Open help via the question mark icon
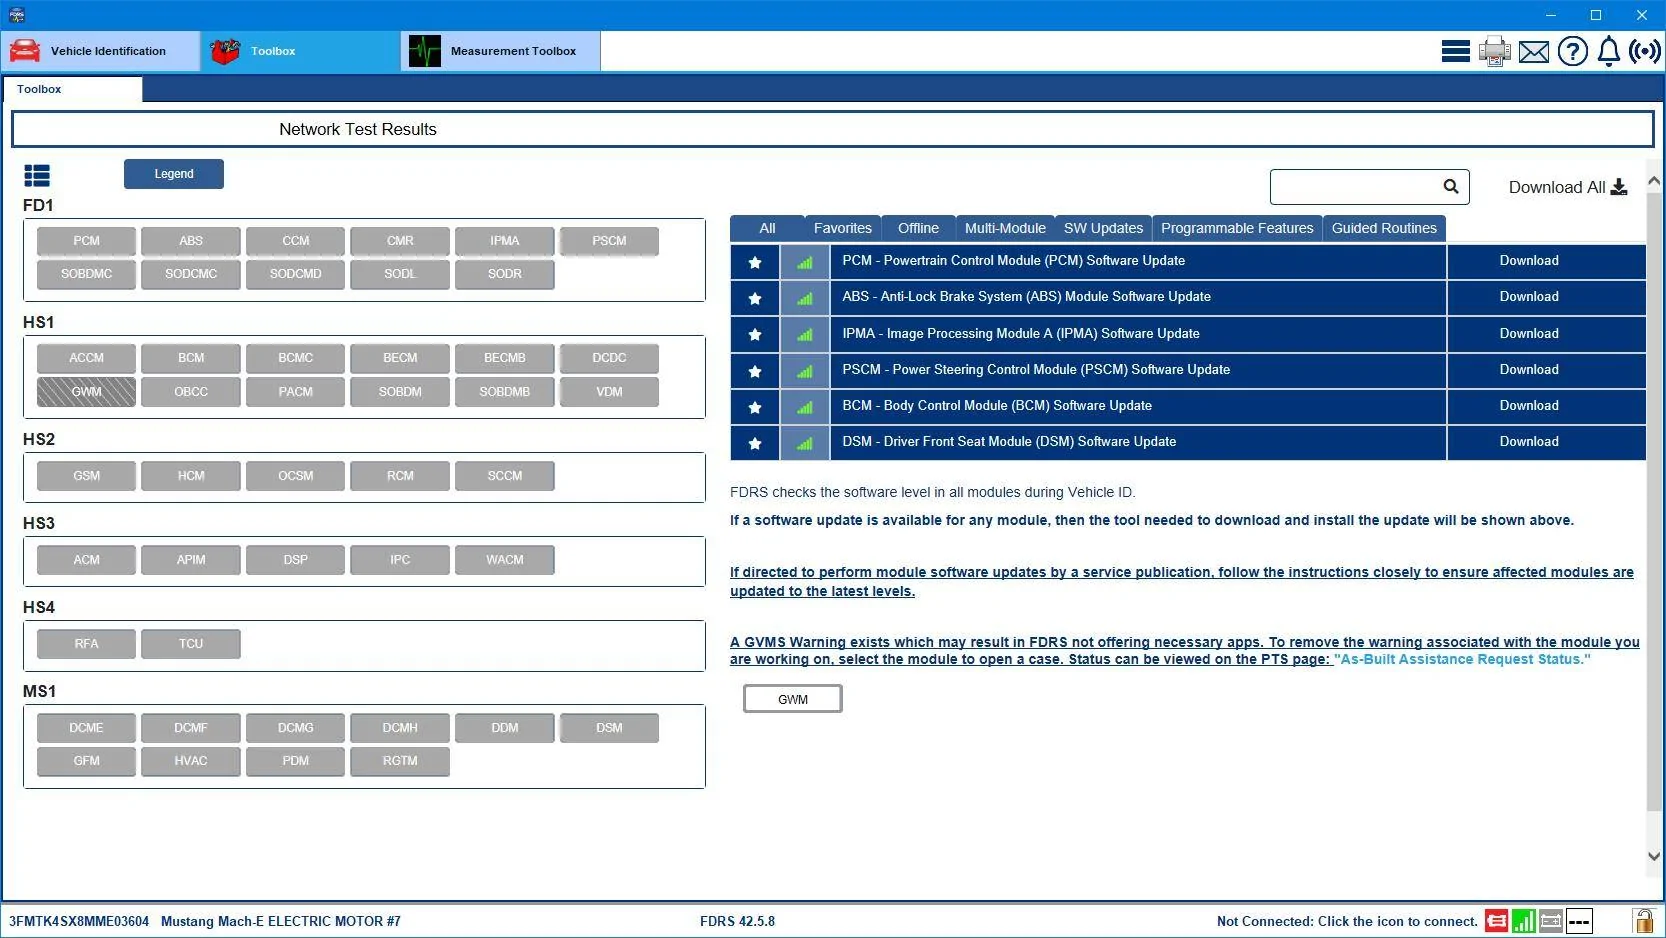Screen dimensions: 1666x938 pyautogui.click(x=1573, y=51)
